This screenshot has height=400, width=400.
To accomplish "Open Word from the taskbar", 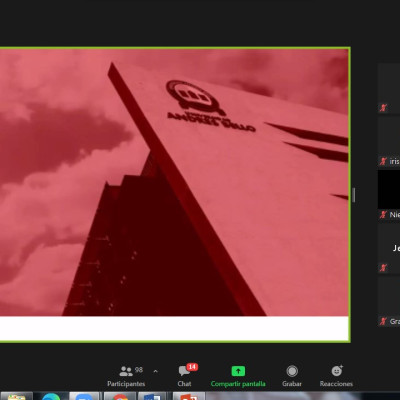I will [x=152, y=396].
